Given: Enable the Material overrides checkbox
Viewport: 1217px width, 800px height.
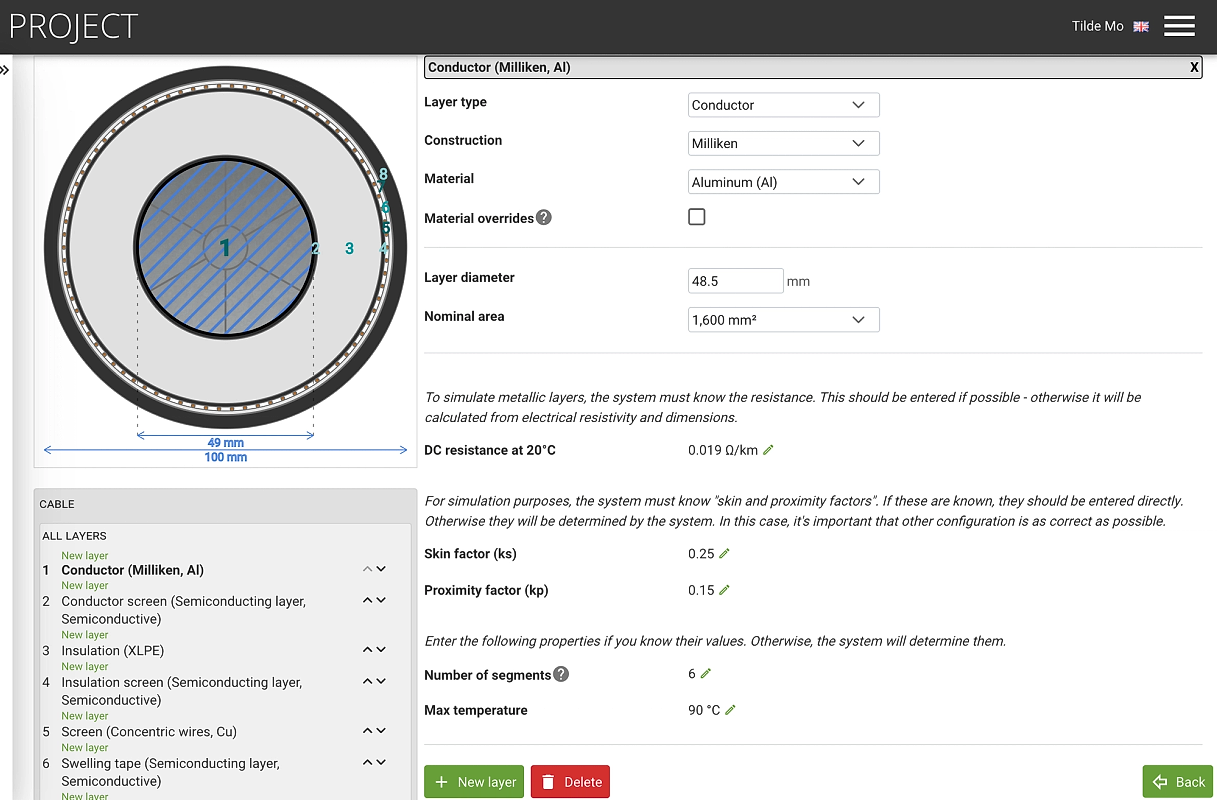Looking at the screenshot, I should (x=697, y=216).
